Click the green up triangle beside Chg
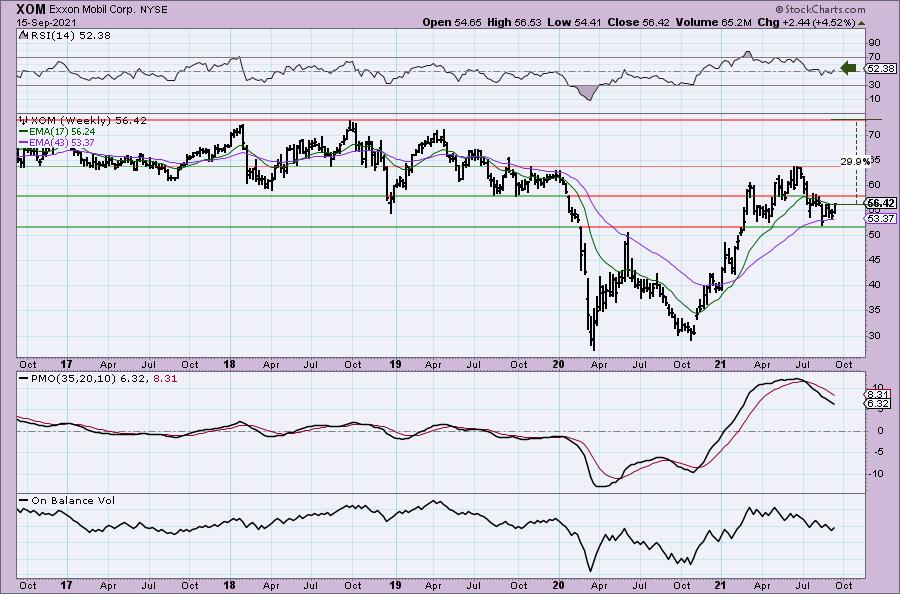This screenshot has width=900, height=594. coord(861,23)
